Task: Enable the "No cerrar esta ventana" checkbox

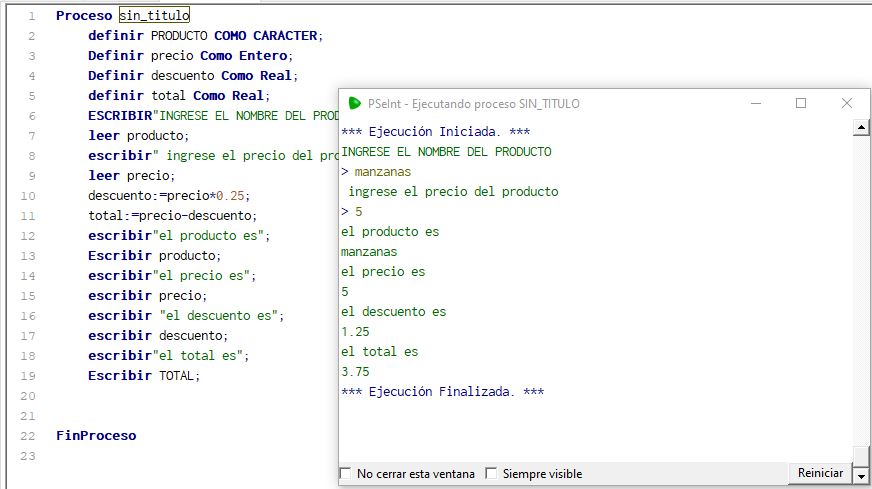Action: (x=346, y=474)
